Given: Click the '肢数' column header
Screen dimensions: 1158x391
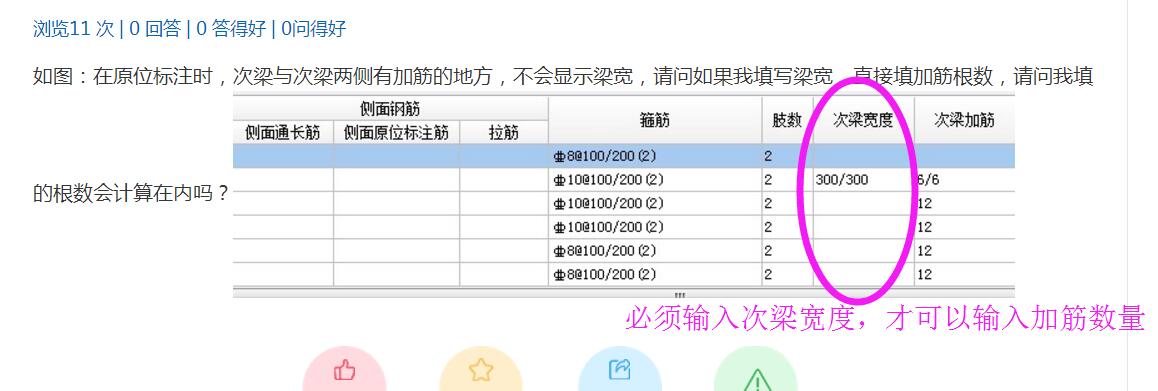Looking at the screenshot, I should 787,120.
